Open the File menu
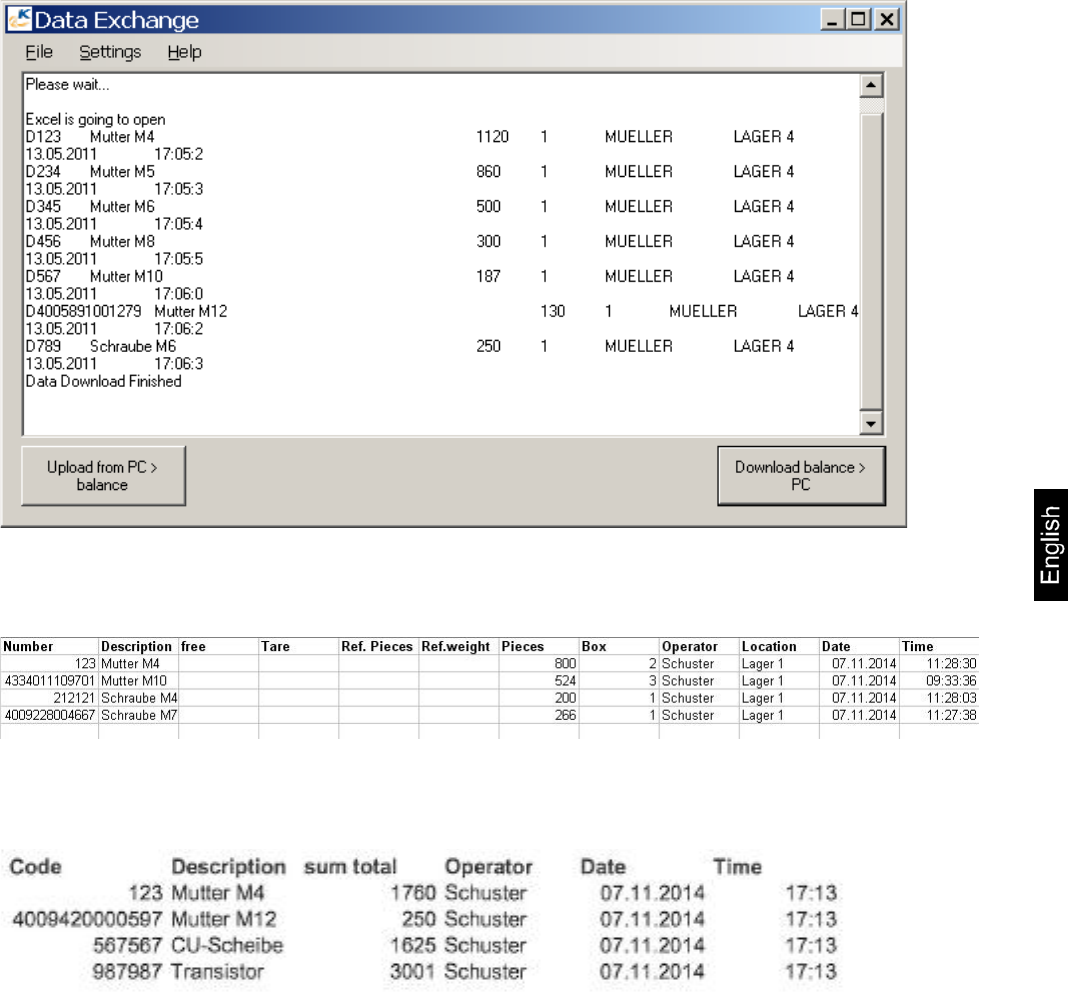 [39, 52]
